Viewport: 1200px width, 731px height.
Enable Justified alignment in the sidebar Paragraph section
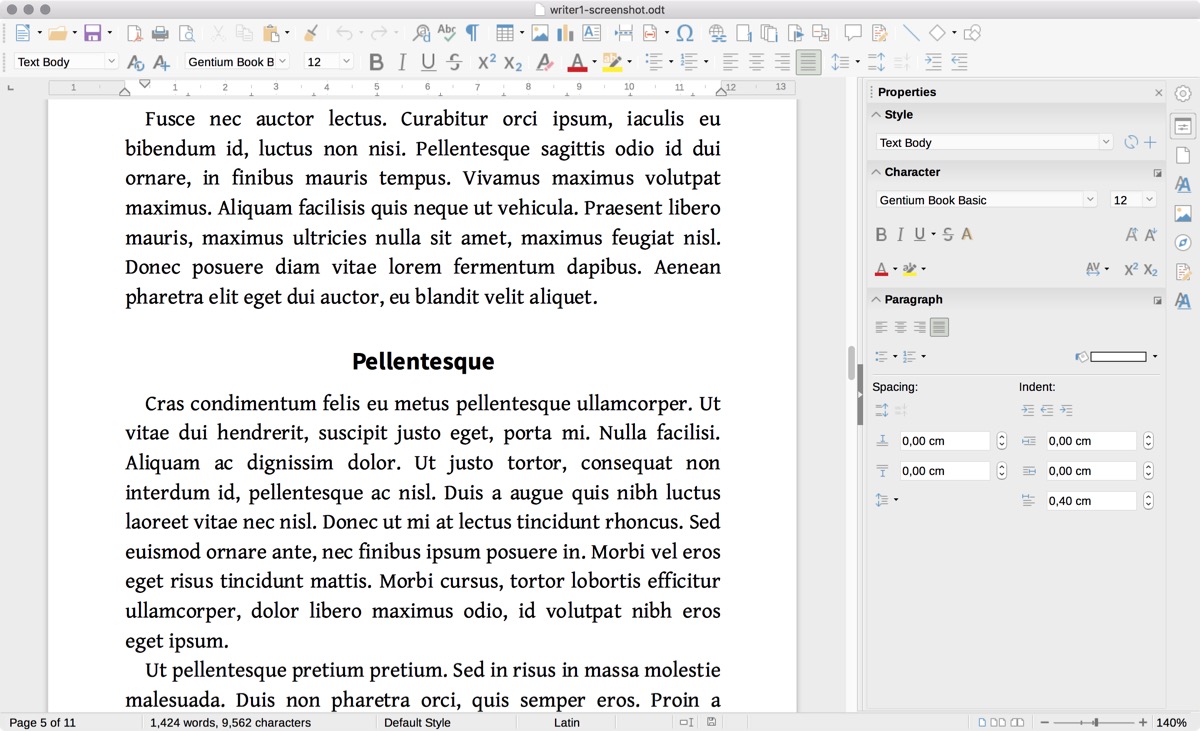pyautogui.click(x=939, y=327)
